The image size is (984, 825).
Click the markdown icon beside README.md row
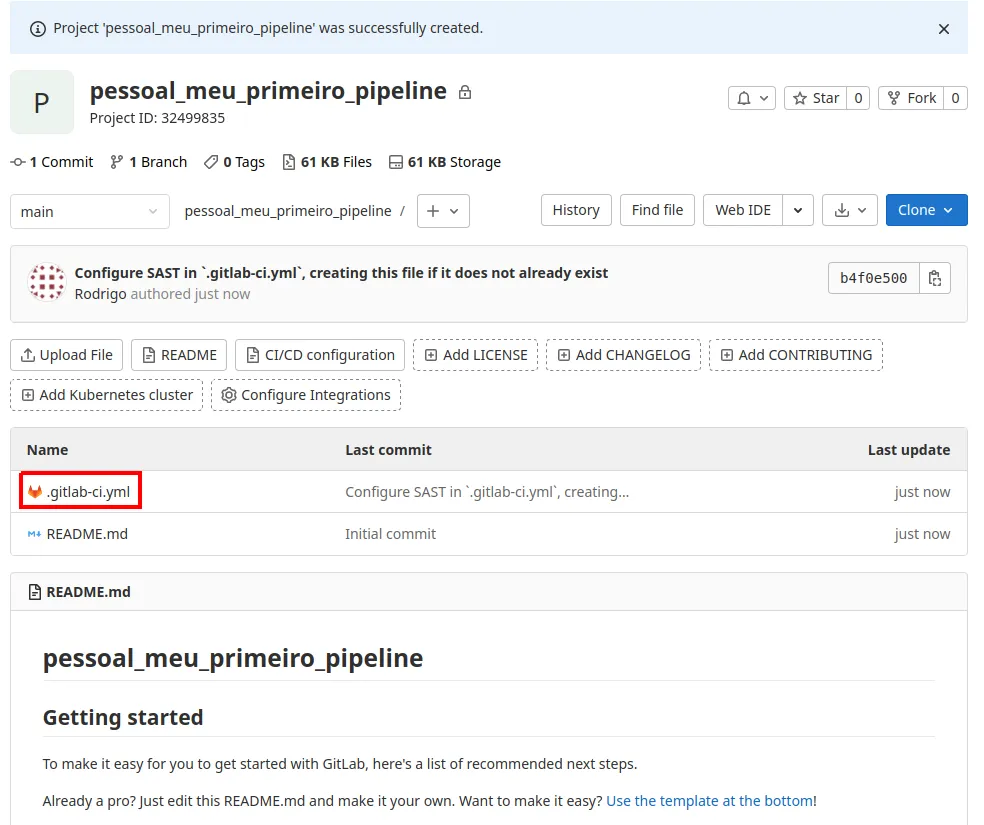(x=35, y=535)
